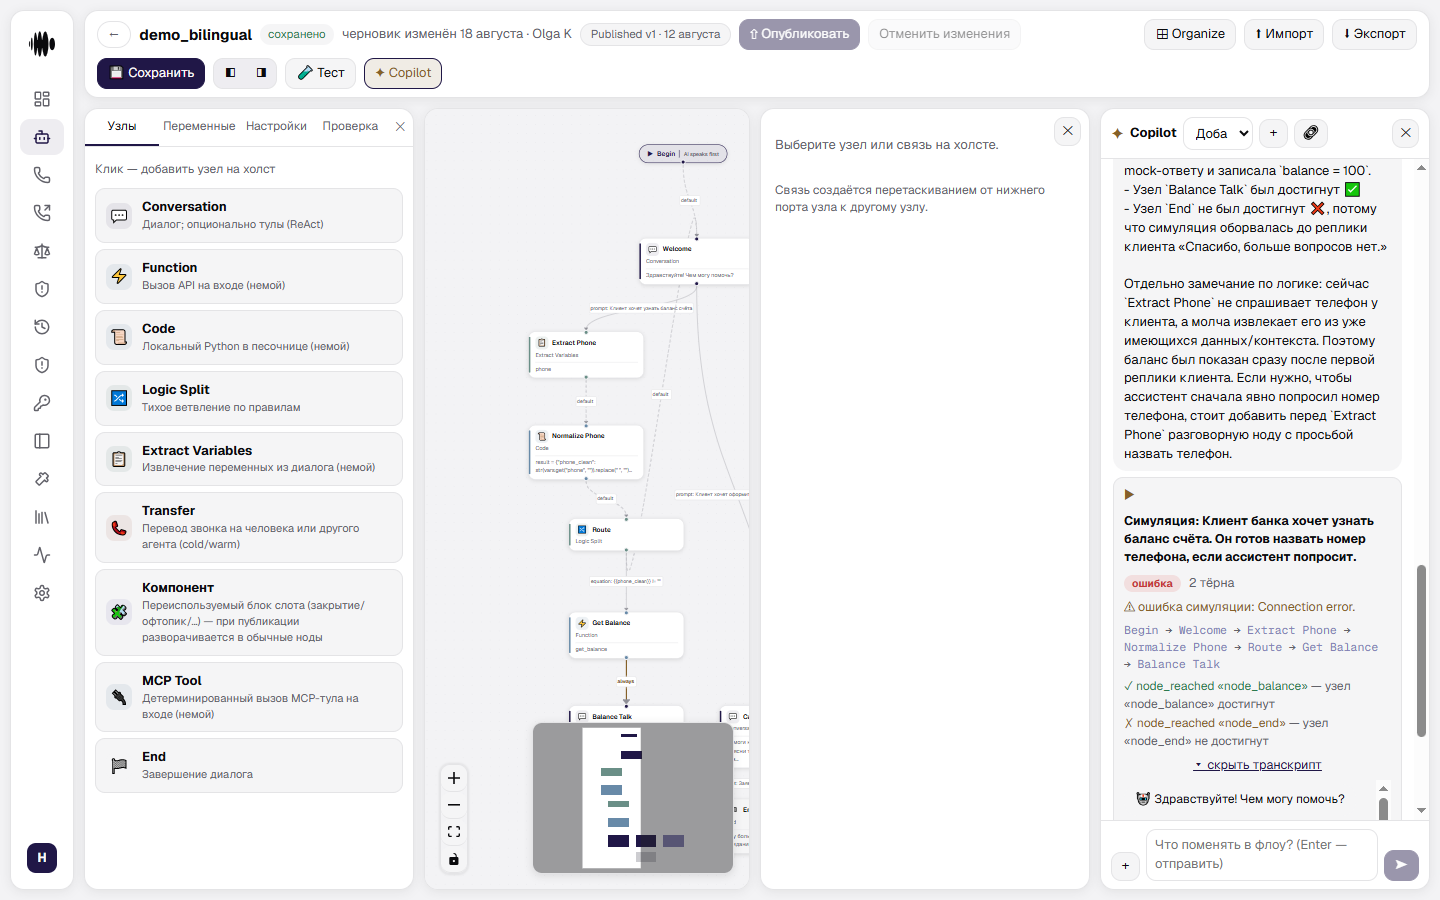Image resolution: width=1440 pixels, height=900 pixels.
Task: Open the Доба dropdown in Copilot
Action: point(1218,133)
